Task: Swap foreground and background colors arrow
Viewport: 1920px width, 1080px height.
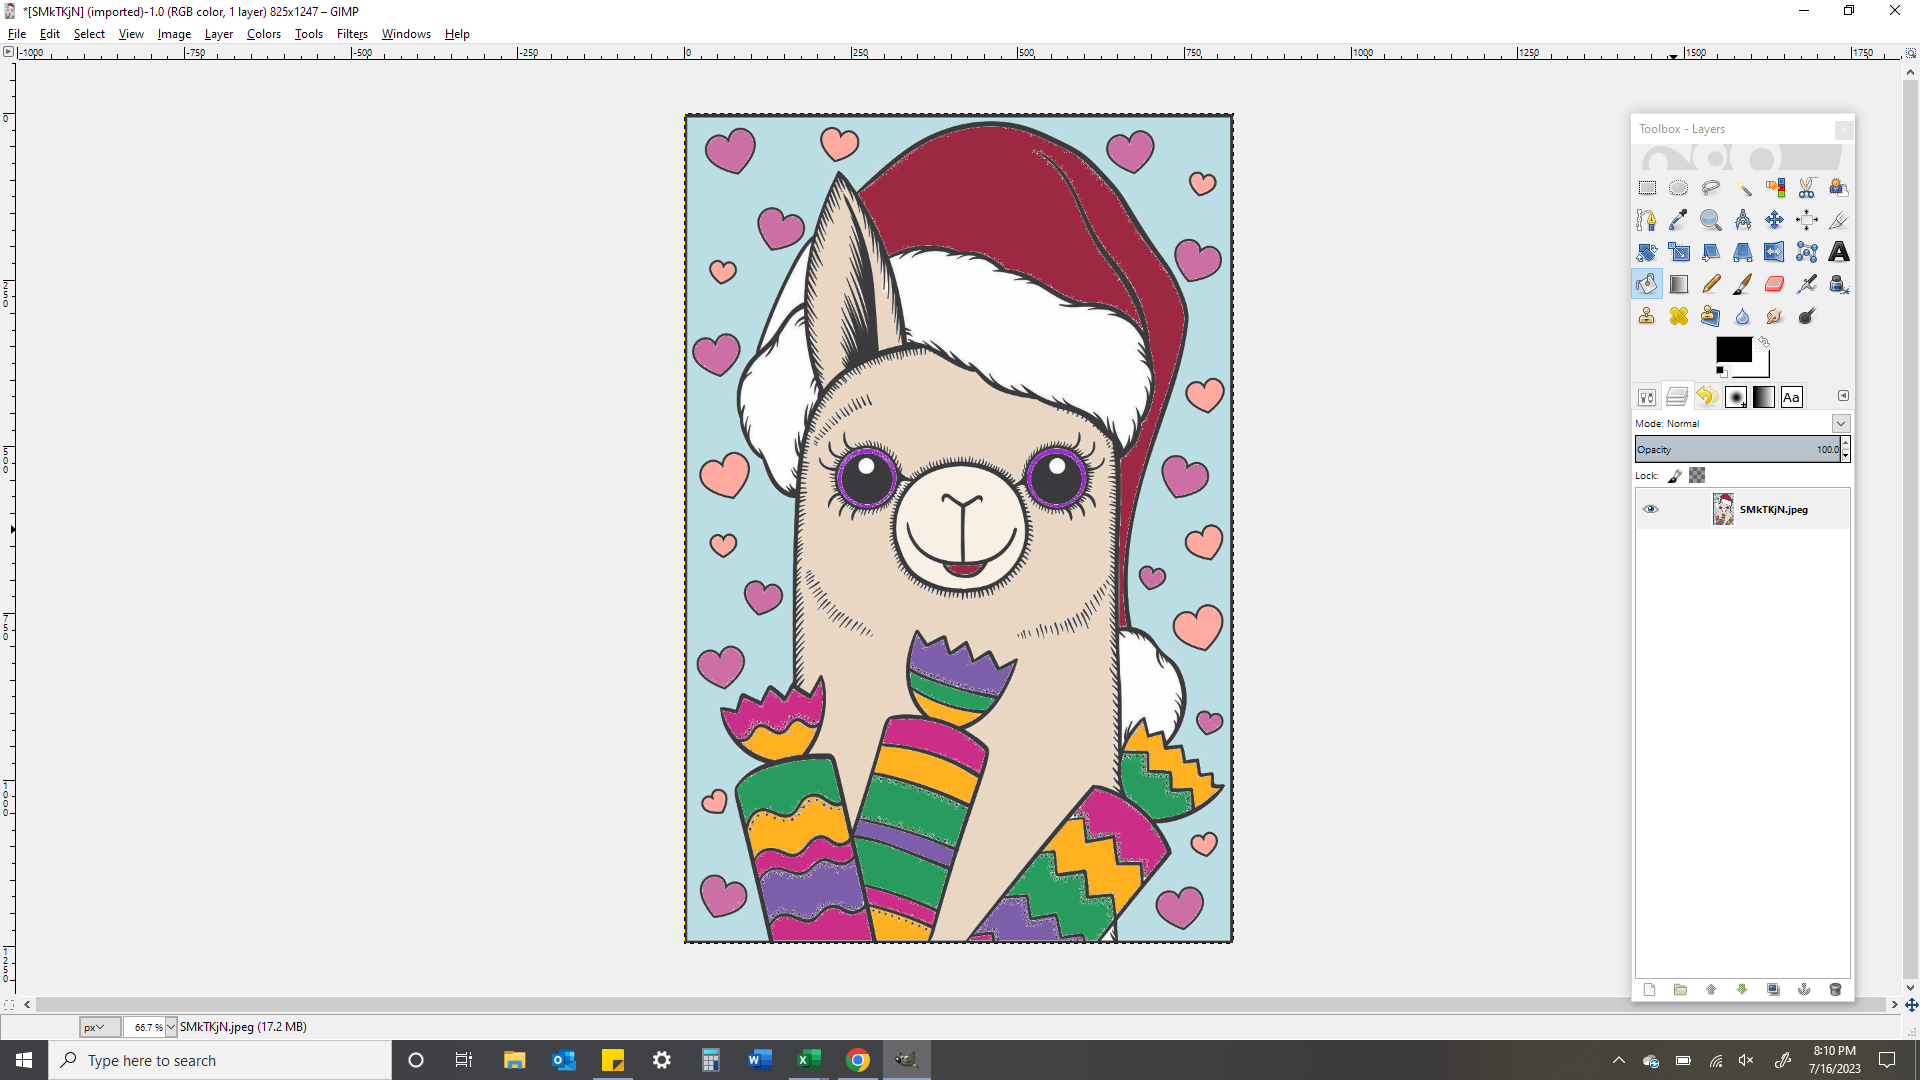Action: click(x=1765, y=342)
